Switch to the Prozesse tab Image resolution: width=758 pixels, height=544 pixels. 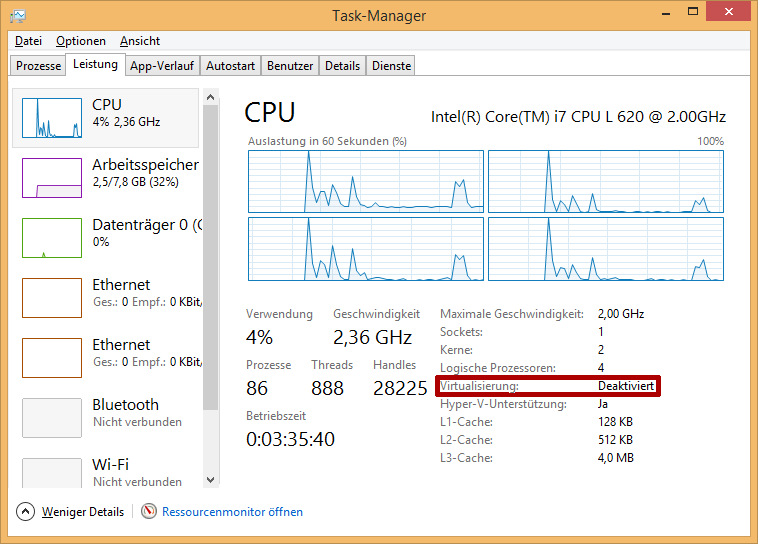tap(39, 66)
